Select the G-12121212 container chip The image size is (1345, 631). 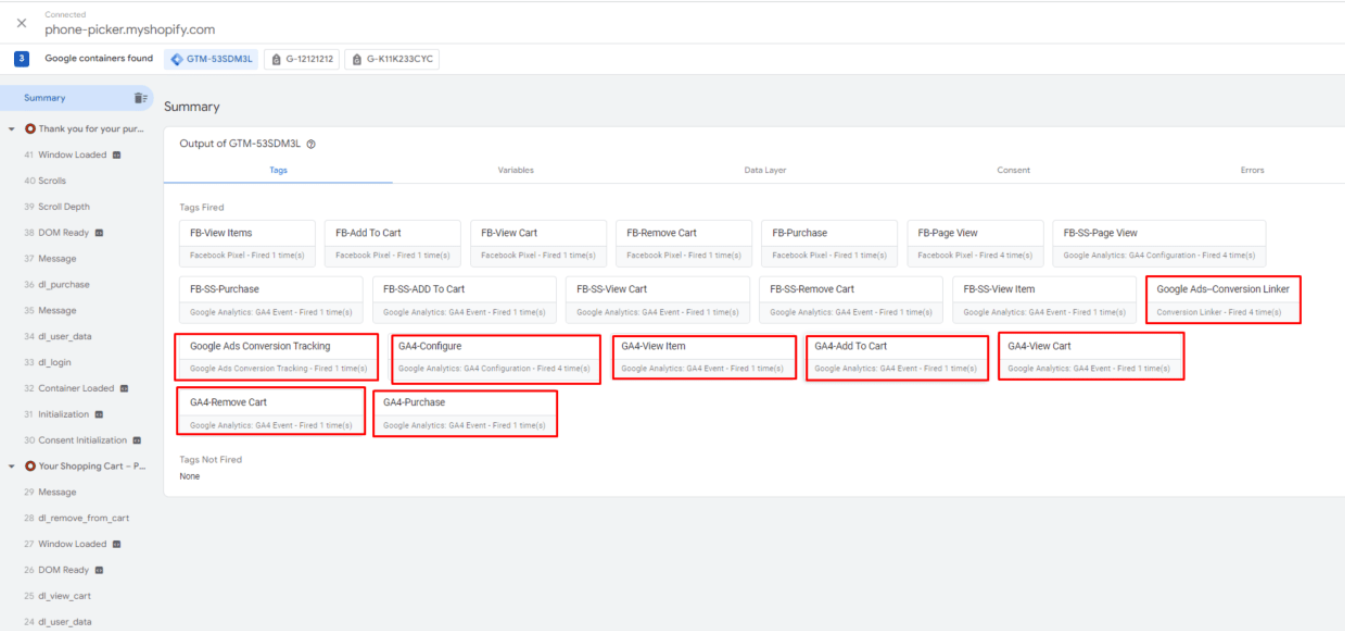click(301, 60)
